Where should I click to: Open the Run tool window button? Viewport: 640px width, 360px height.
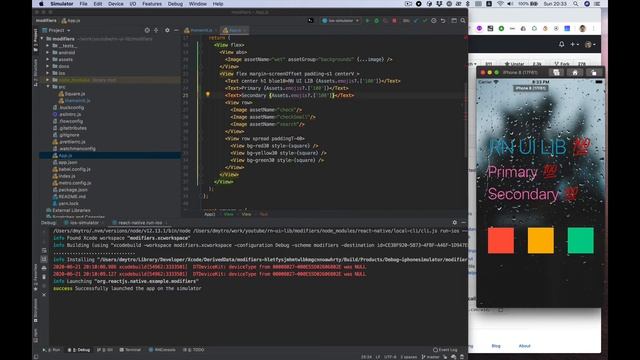52,350
